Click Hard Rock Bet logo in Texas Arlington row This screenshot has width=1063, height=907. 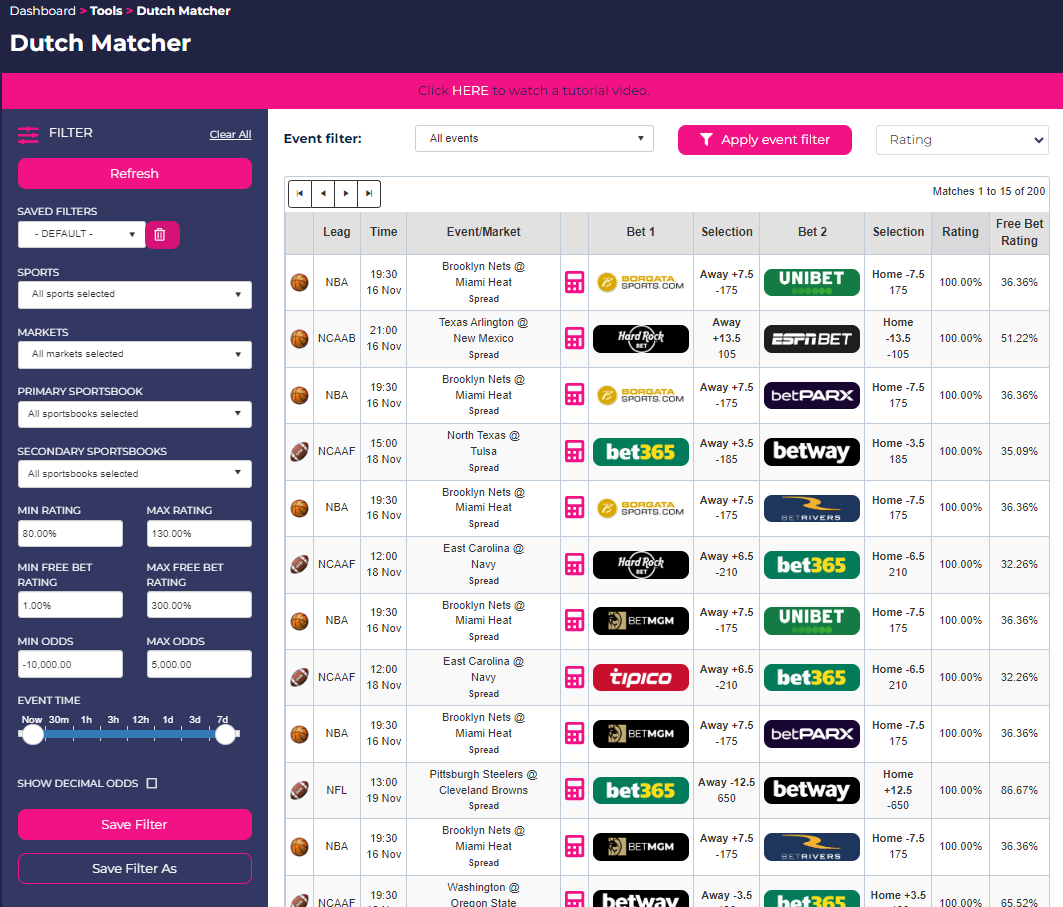tap(641, 338)
